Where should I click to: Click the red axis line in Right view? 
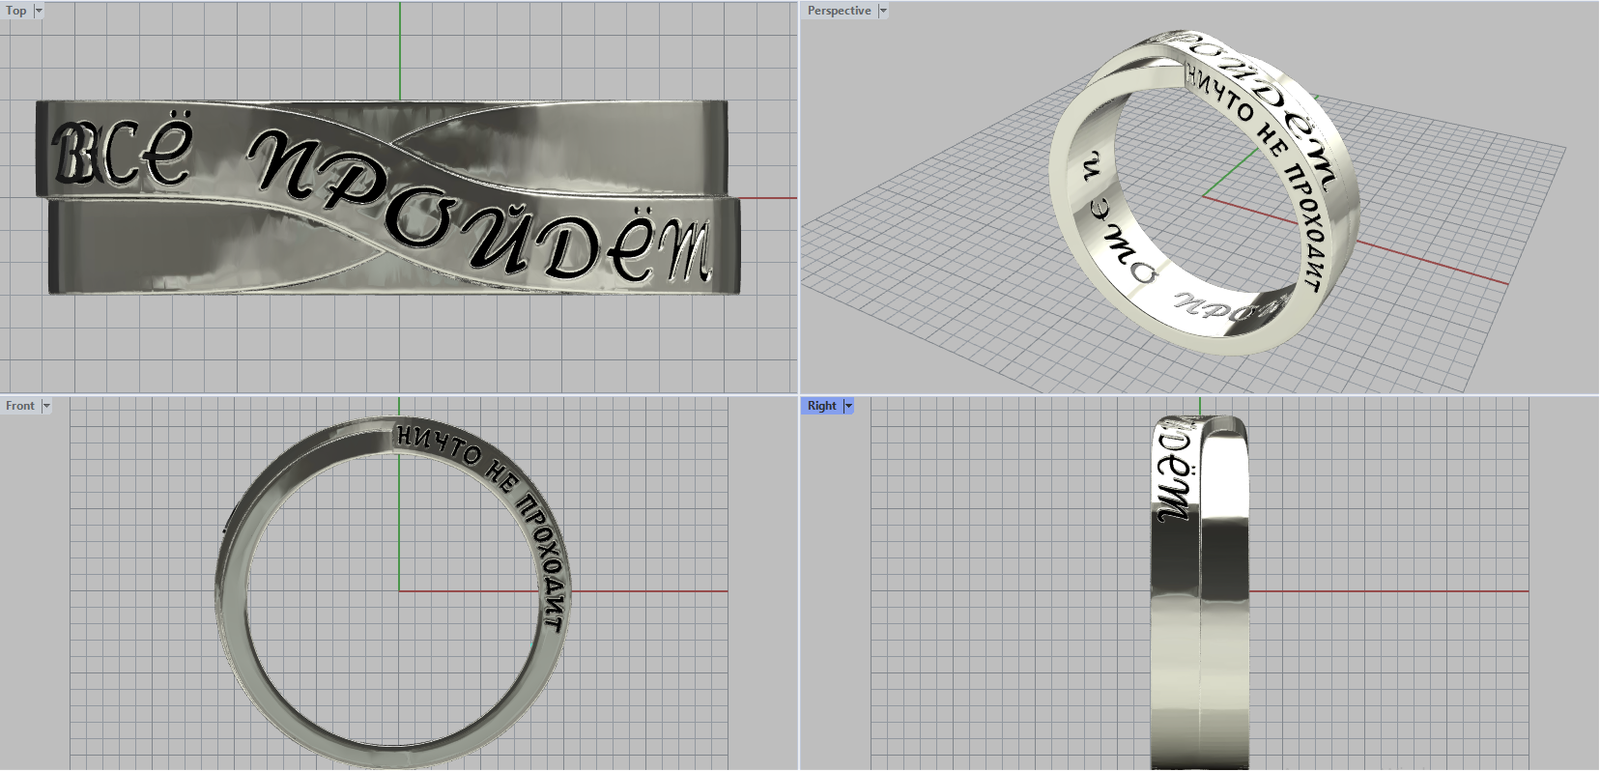coord(1400,591)
